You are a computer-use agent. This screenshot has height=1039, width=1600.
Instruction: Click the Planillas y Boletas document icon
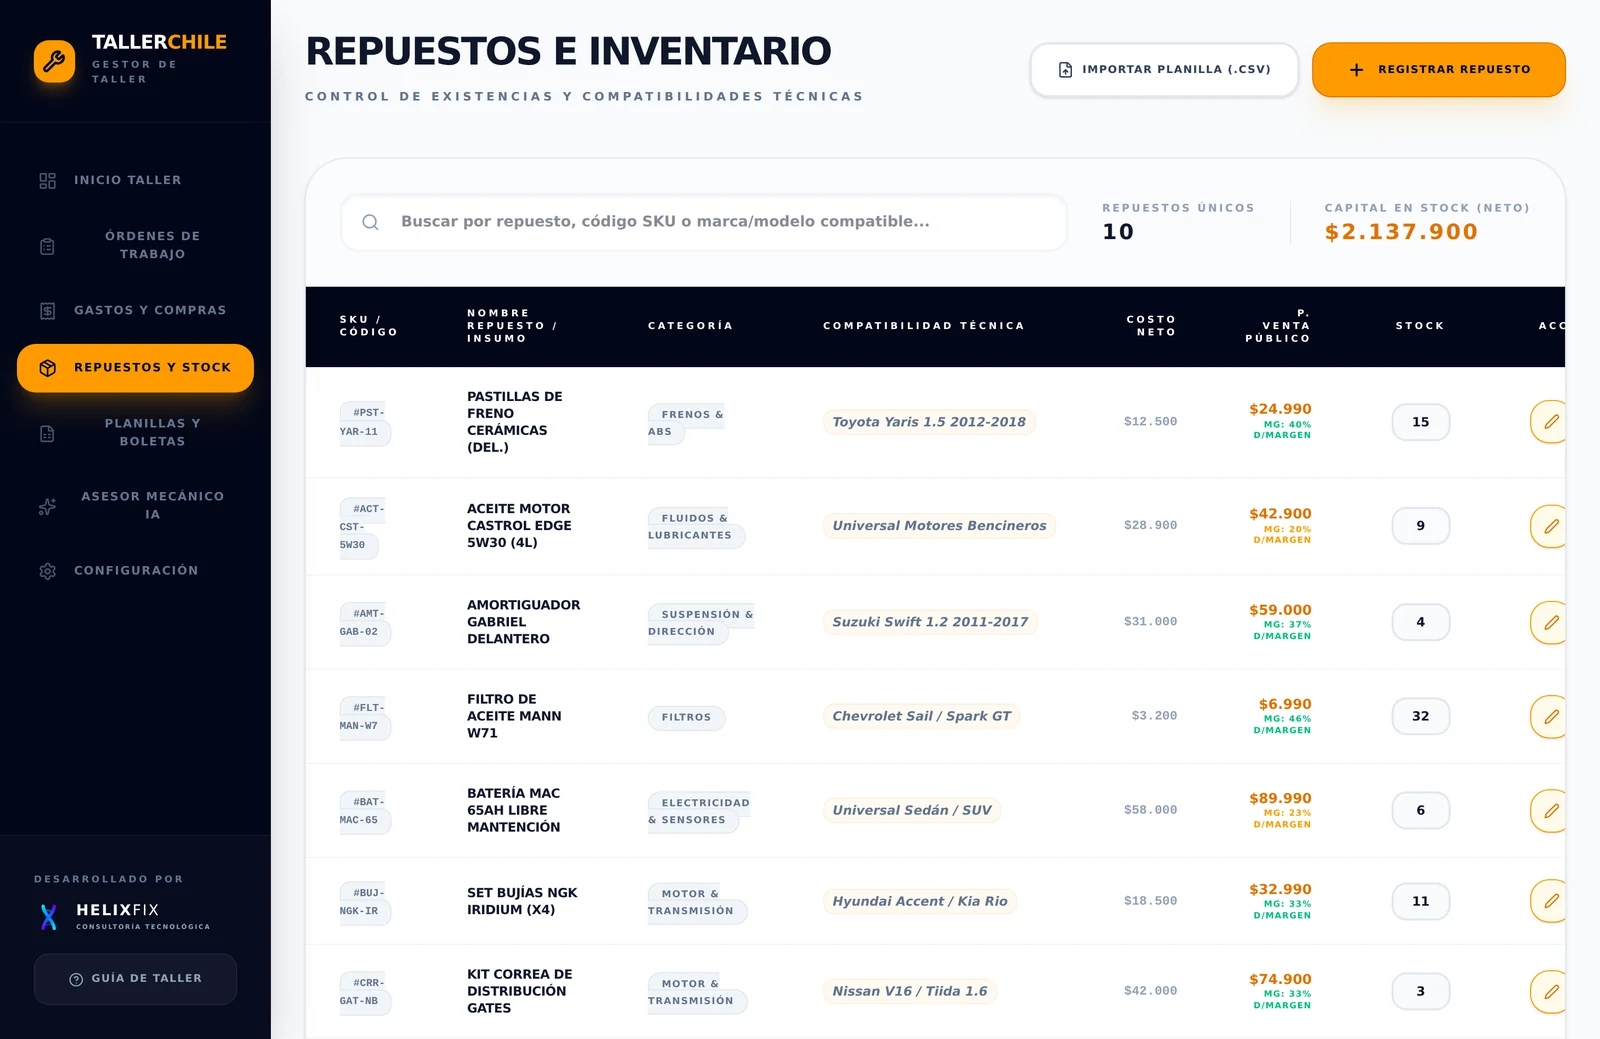47,433
